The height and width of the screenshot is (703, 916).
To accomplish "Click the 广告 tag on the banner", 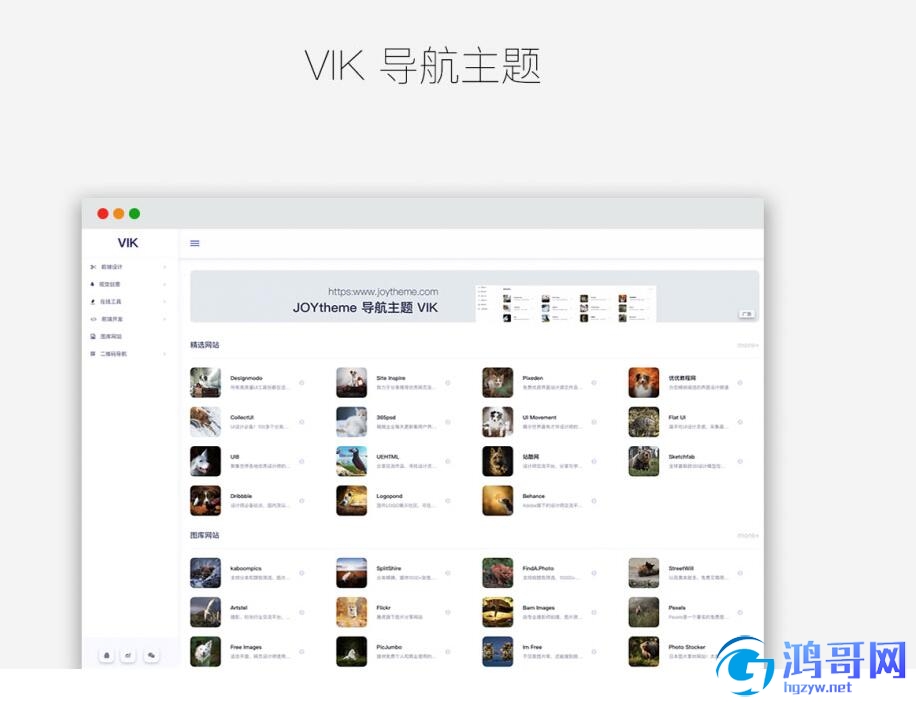I will pyautogui.click(x=747, y=314).
